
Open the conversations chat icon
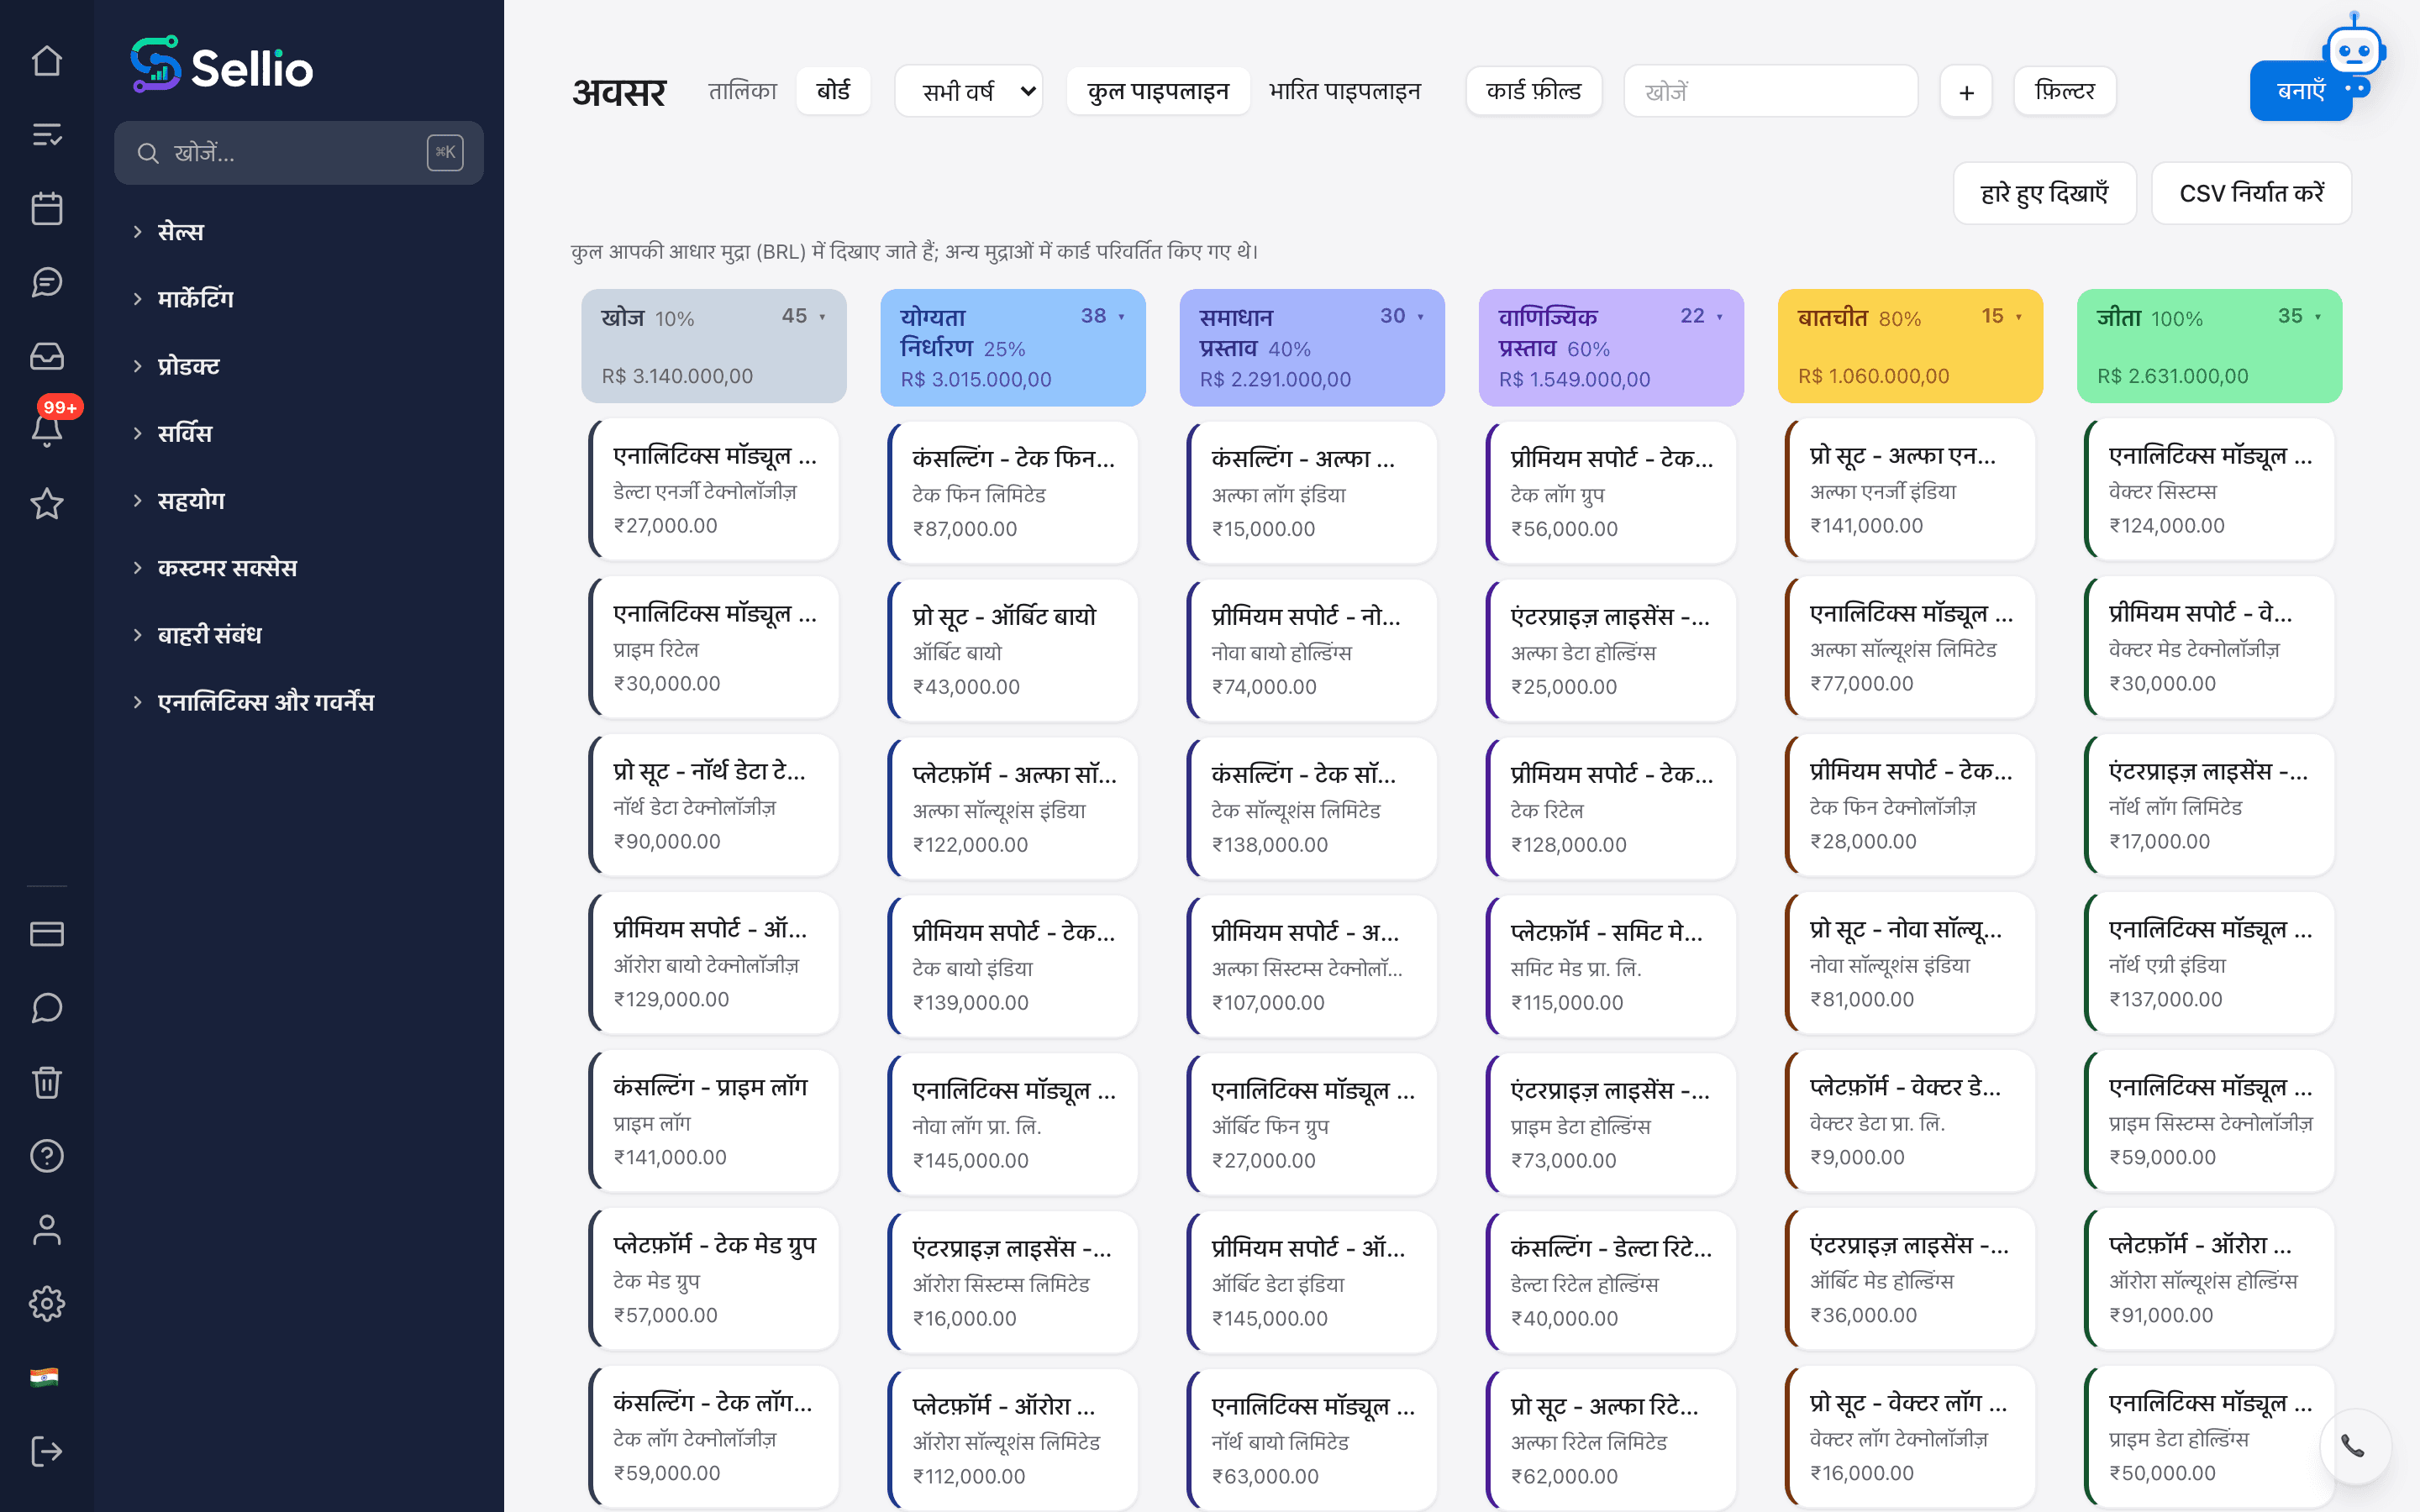(47, 283)
